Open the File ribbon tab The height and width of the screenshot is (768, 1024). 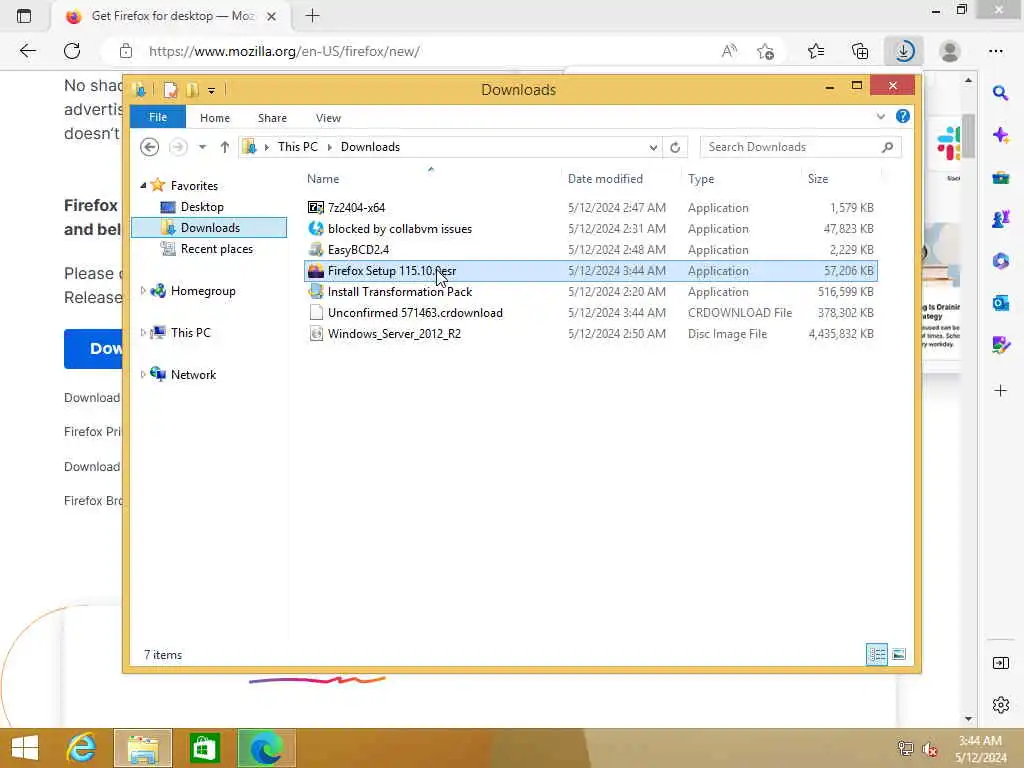(158, 117)
